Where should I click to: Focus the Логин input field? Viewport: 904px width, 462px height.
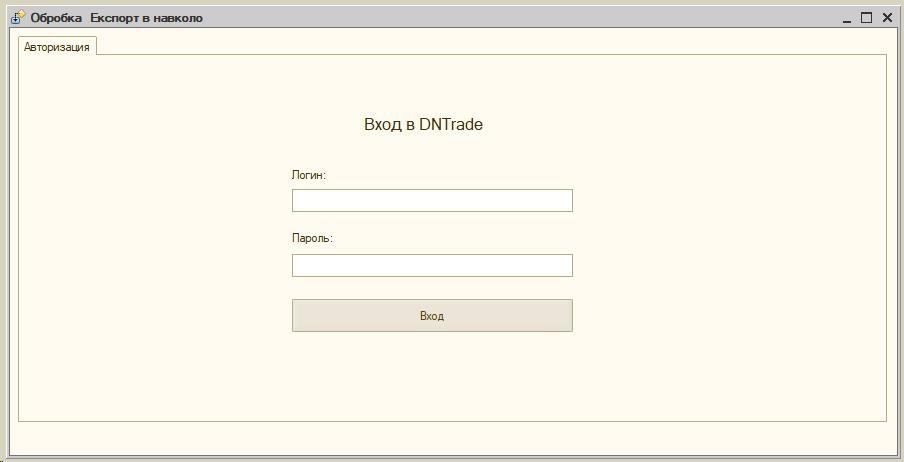432,201
